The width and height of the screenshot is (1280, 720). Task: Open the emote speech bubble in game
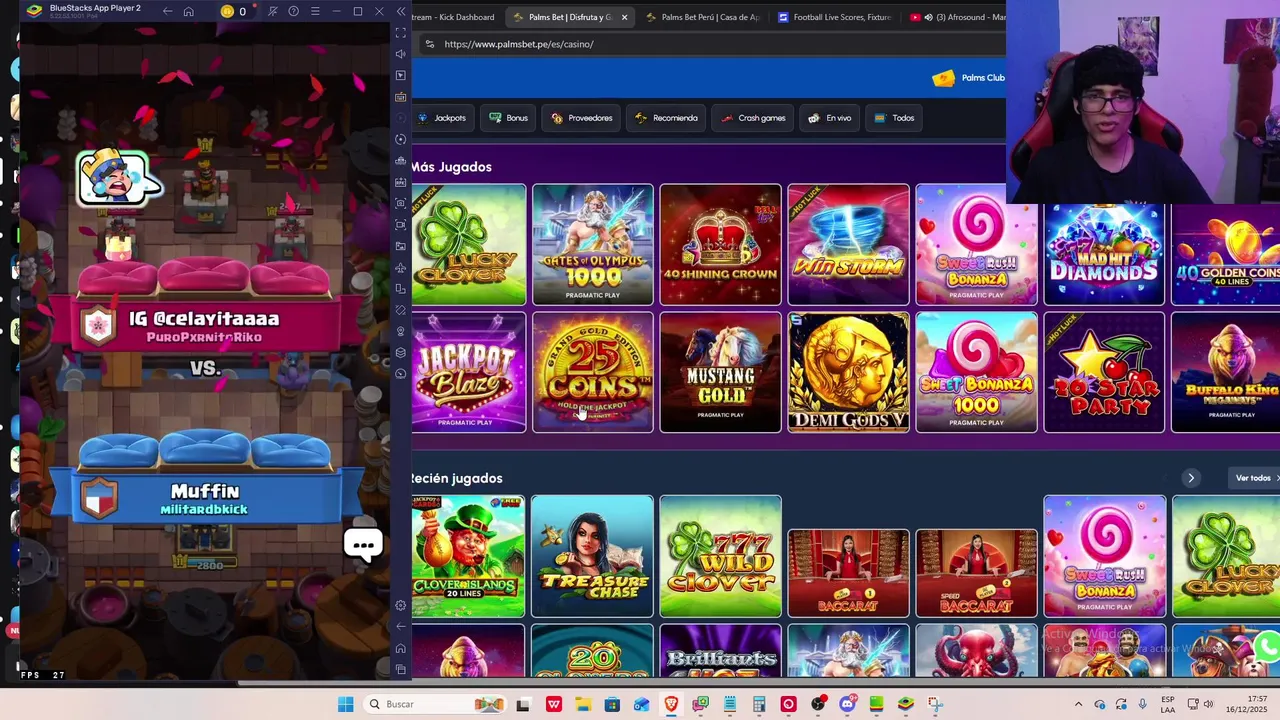(x=363, y=545)
